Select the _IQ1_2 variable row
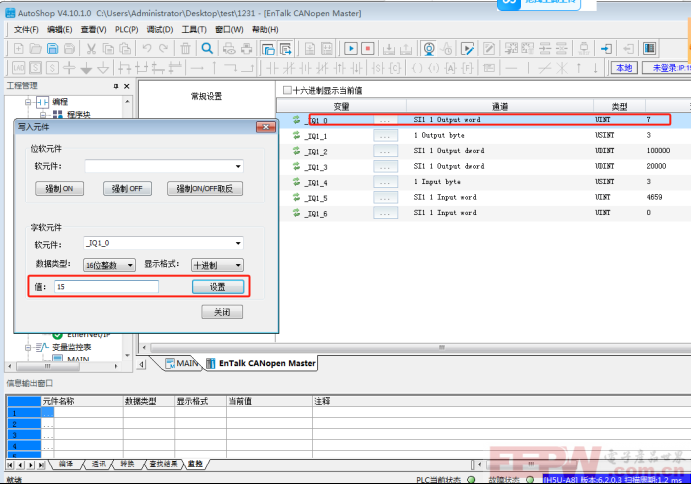 pos(484,151)
